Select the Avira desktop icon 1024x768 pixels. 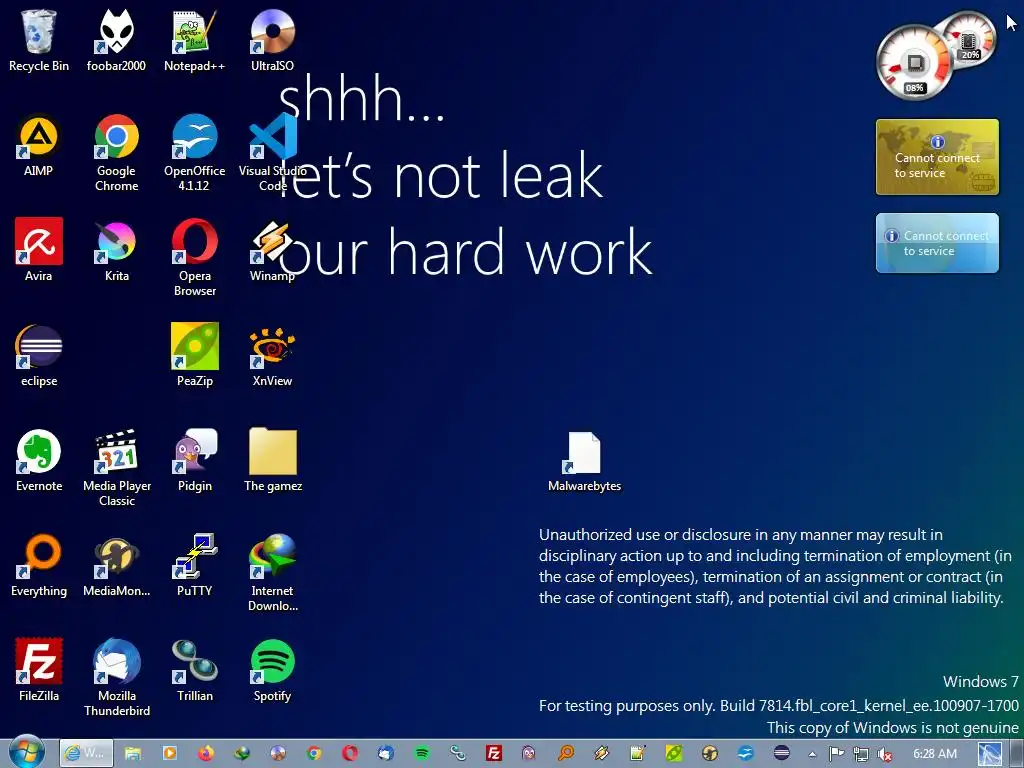click(x=39, y=250)
